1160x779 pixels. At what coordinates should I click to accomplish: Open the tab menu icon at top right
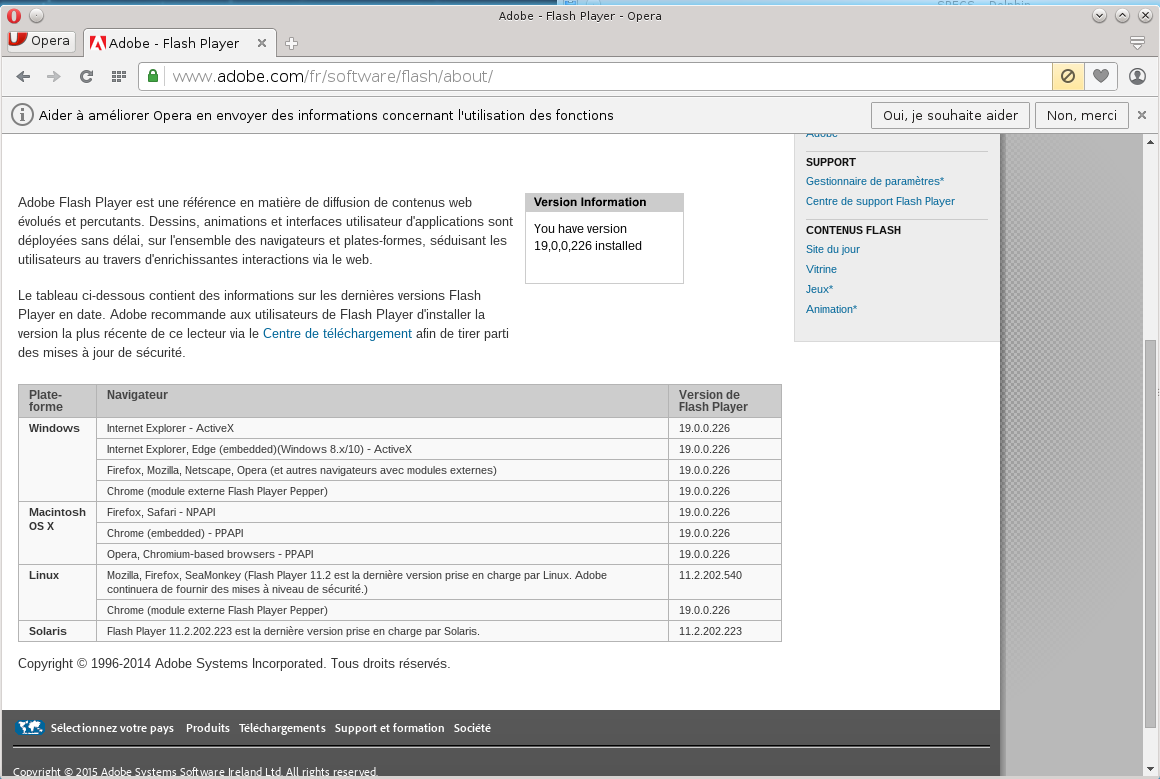tap(1138, 43)
